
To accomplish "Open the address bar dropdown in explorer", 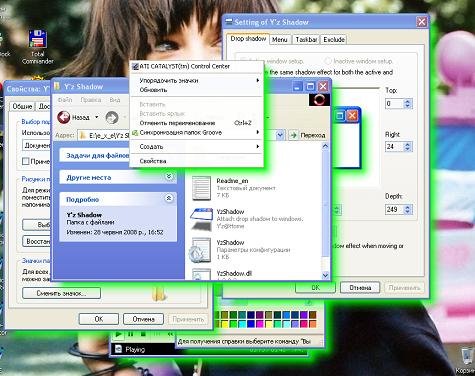I will [x=280, y=135].
